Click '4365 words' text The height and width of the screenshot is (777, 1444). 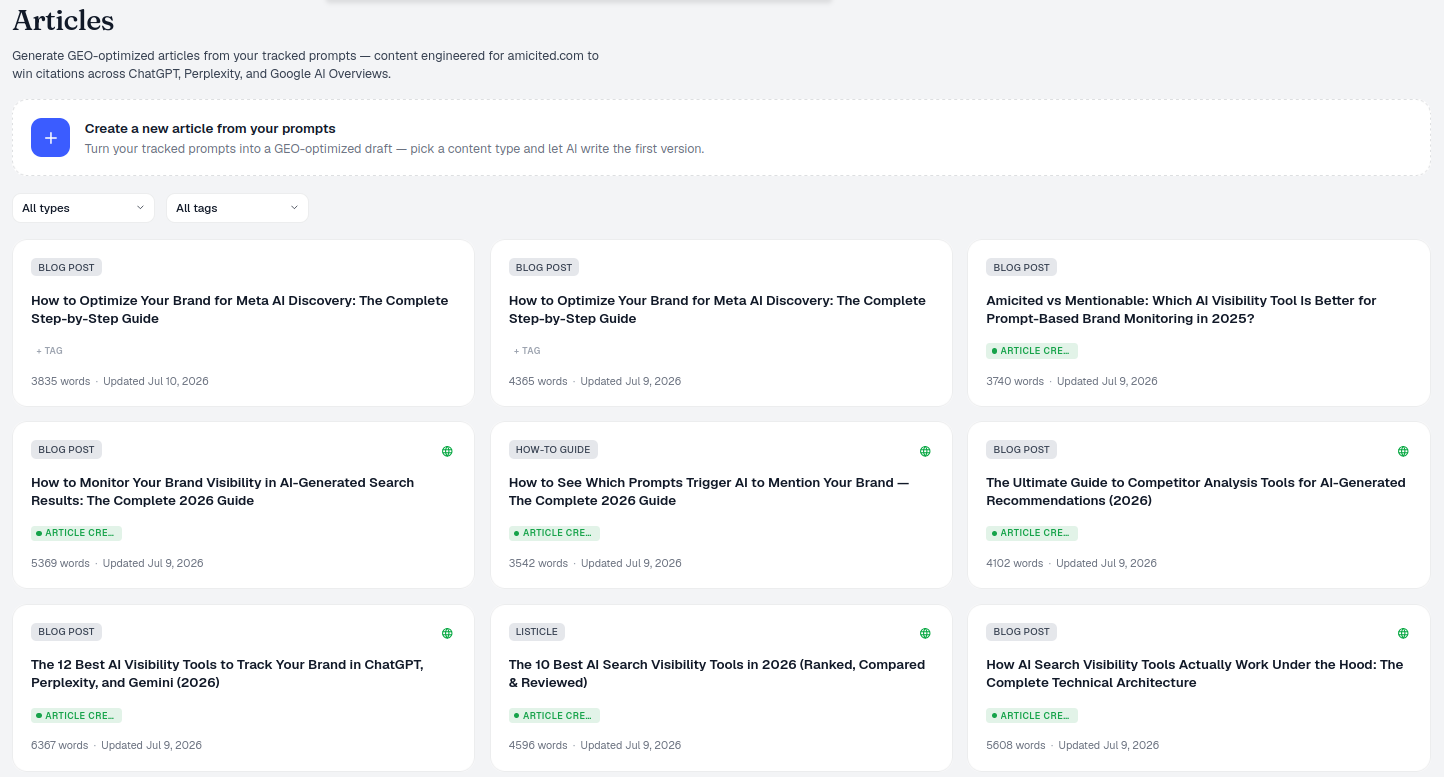pyautogui.click(x=538, y=381)
